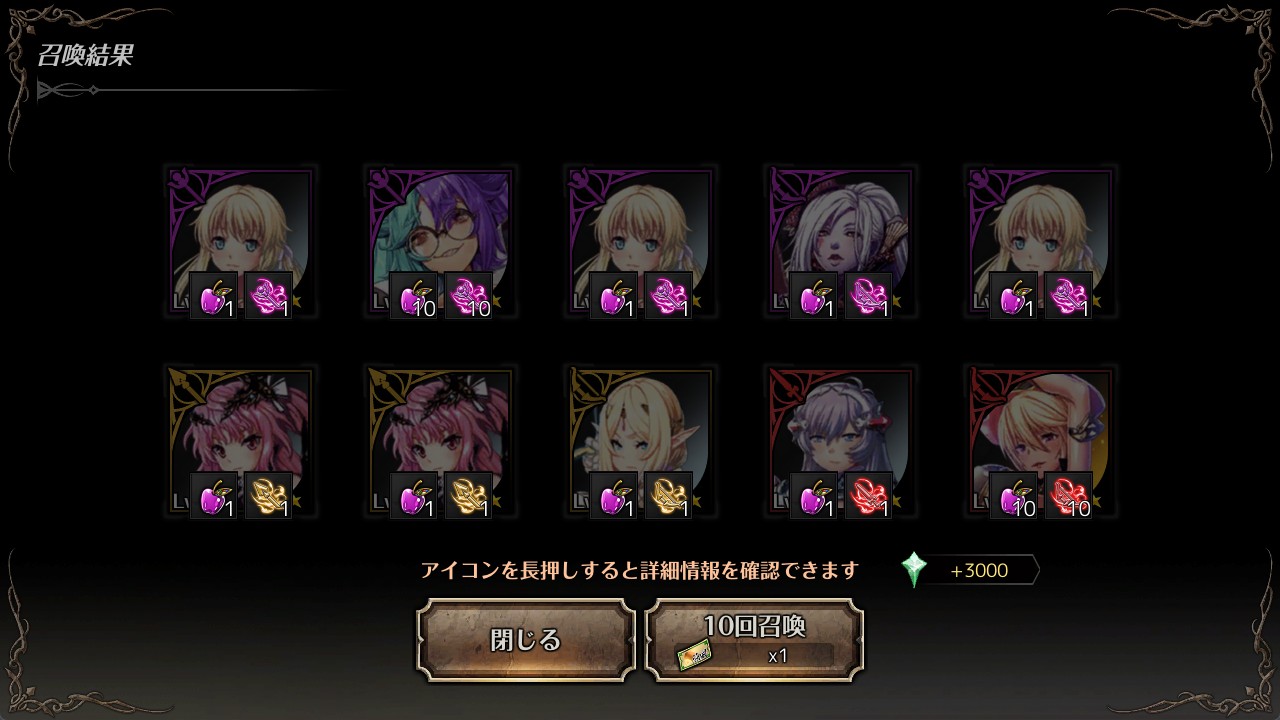Click the purple apple icon showing 10 on glasses character
The width and height of the screenshot is (1280, 720).
click(414, 296)
